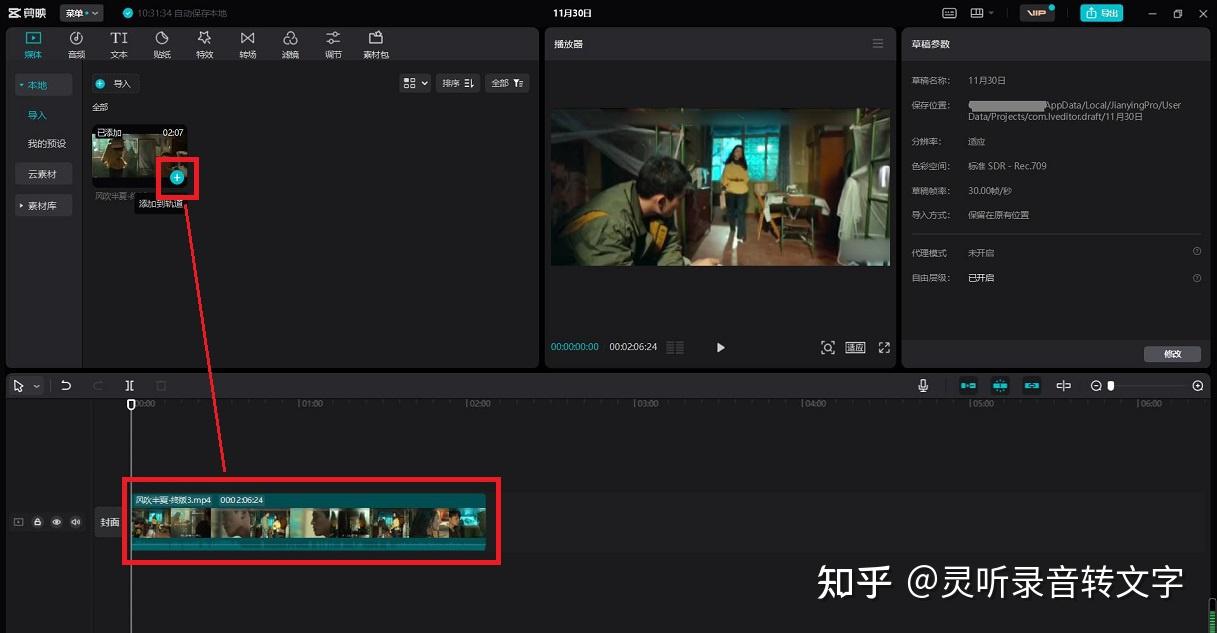Open the 滤镜 (Filters) panel icon
This screenshot has height=633, width=1217.
291,45
